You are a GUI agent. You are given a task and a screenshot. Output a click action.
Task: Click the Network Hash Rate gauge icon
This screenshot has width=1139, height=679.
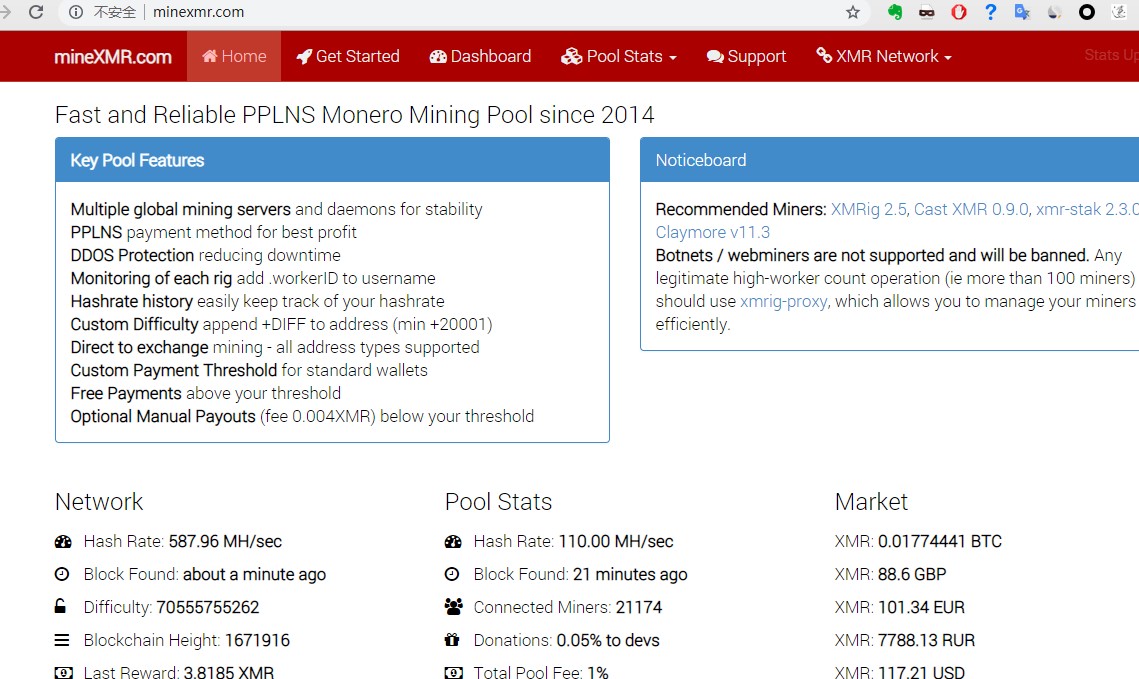[63, 541]
